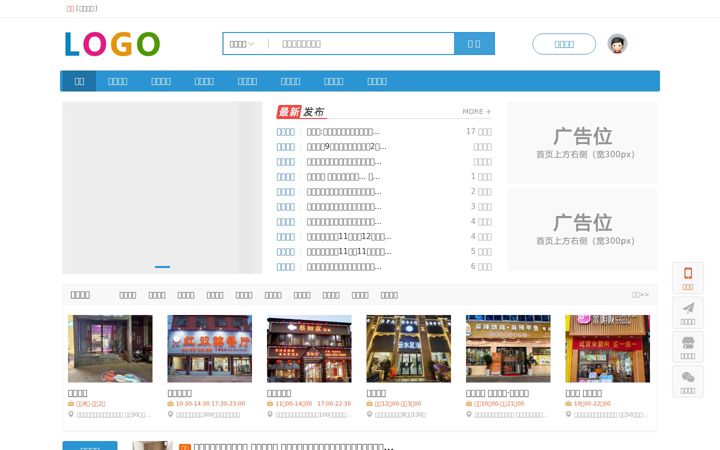Click the hours icon beside 10:00-21:00 hours

pyautogui.click(x=469, y=404)
